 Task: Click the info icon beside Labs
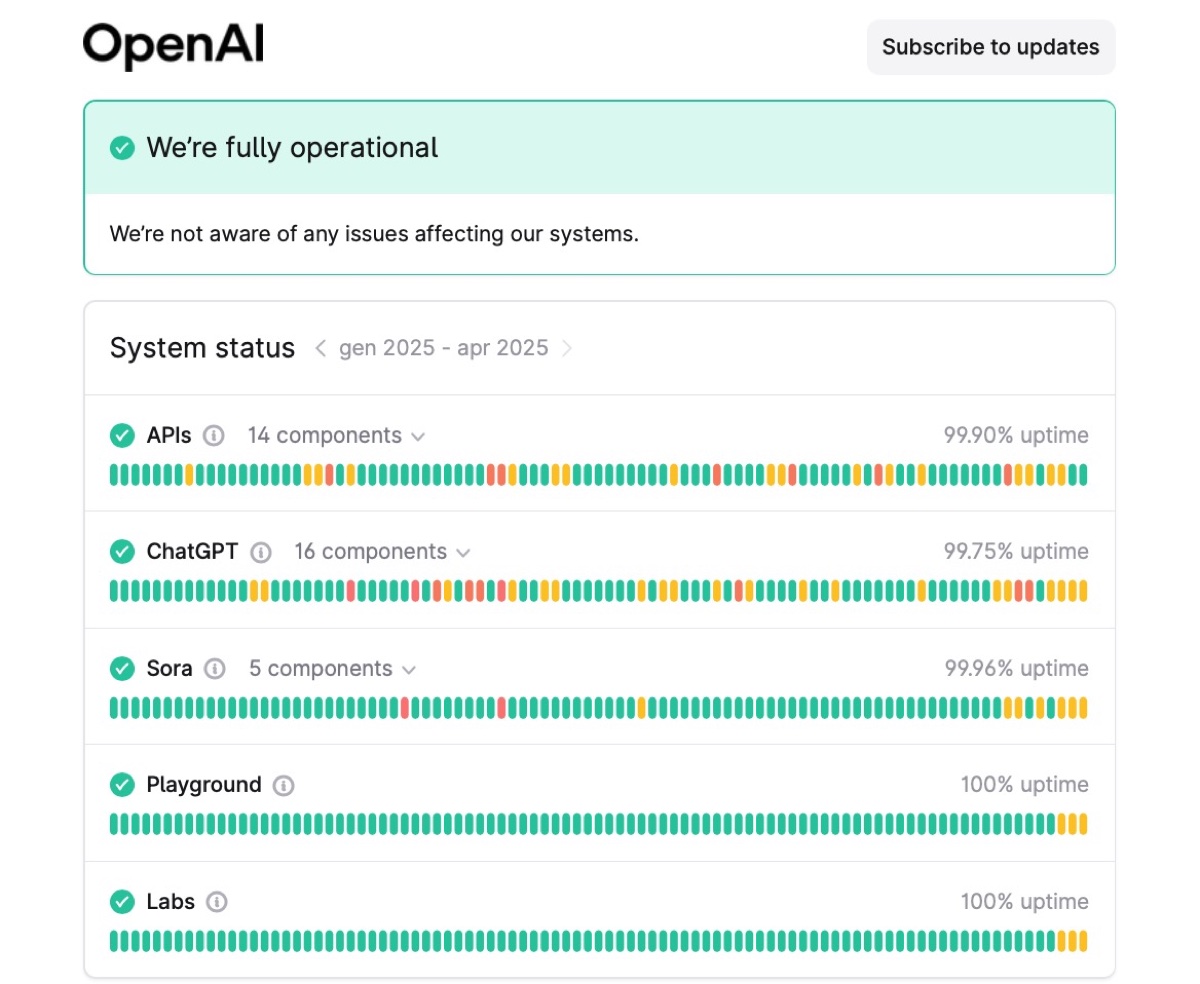(217, 902)
